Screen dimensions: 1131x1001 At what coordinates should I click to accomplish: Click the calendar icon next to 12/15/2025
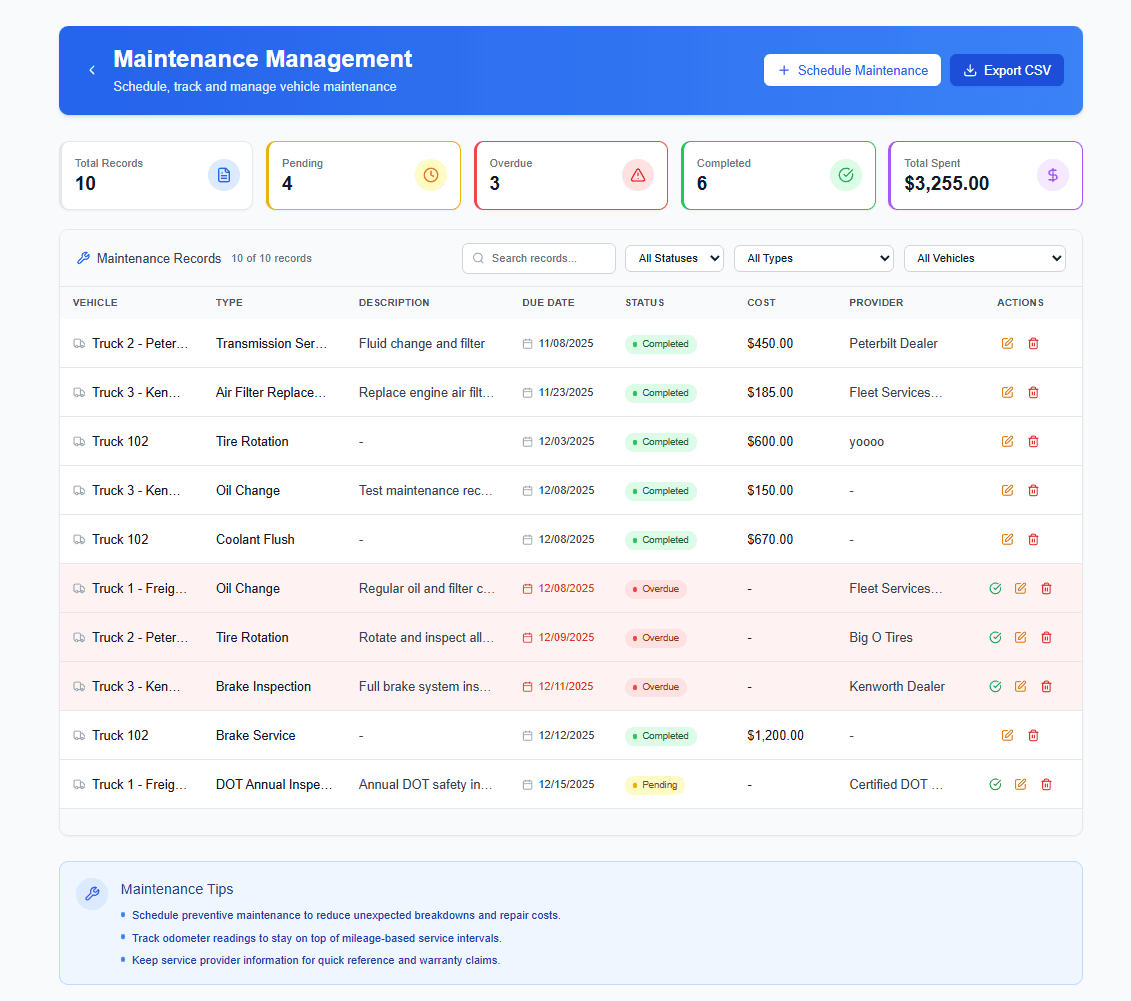point(527,784)
